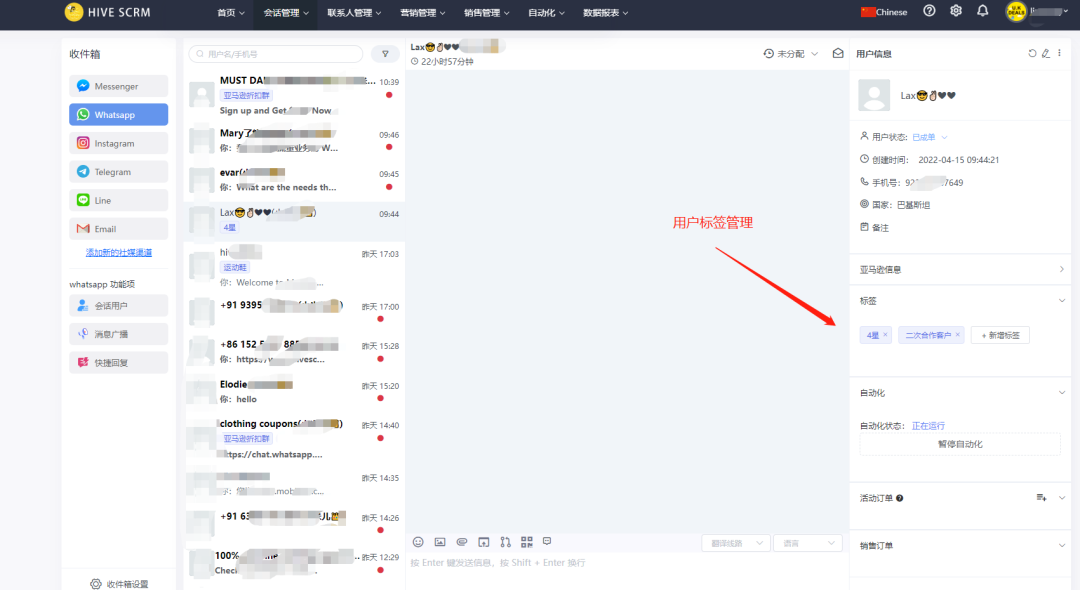Click the 新增标签 button to add a tag
The height and width of the screenshot is (590, 1080).
coord(999,334)
